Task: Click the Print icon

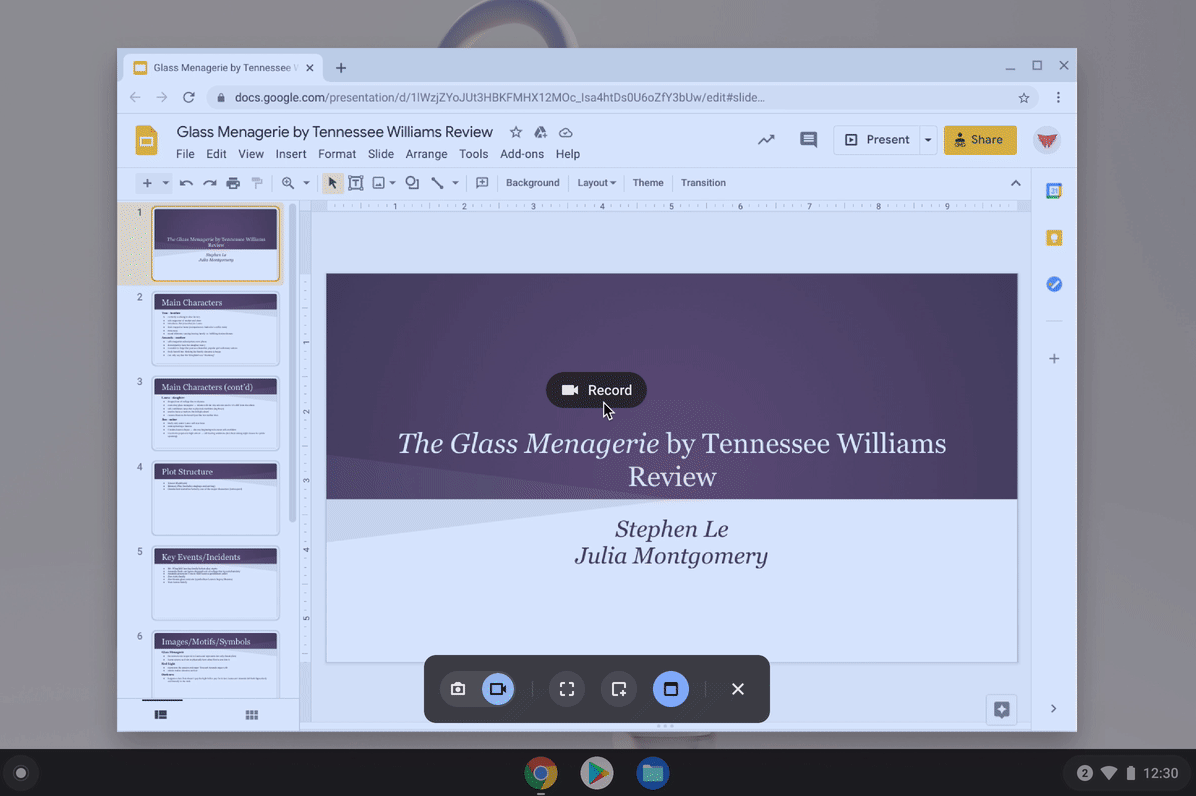Action: click(233, 183)
